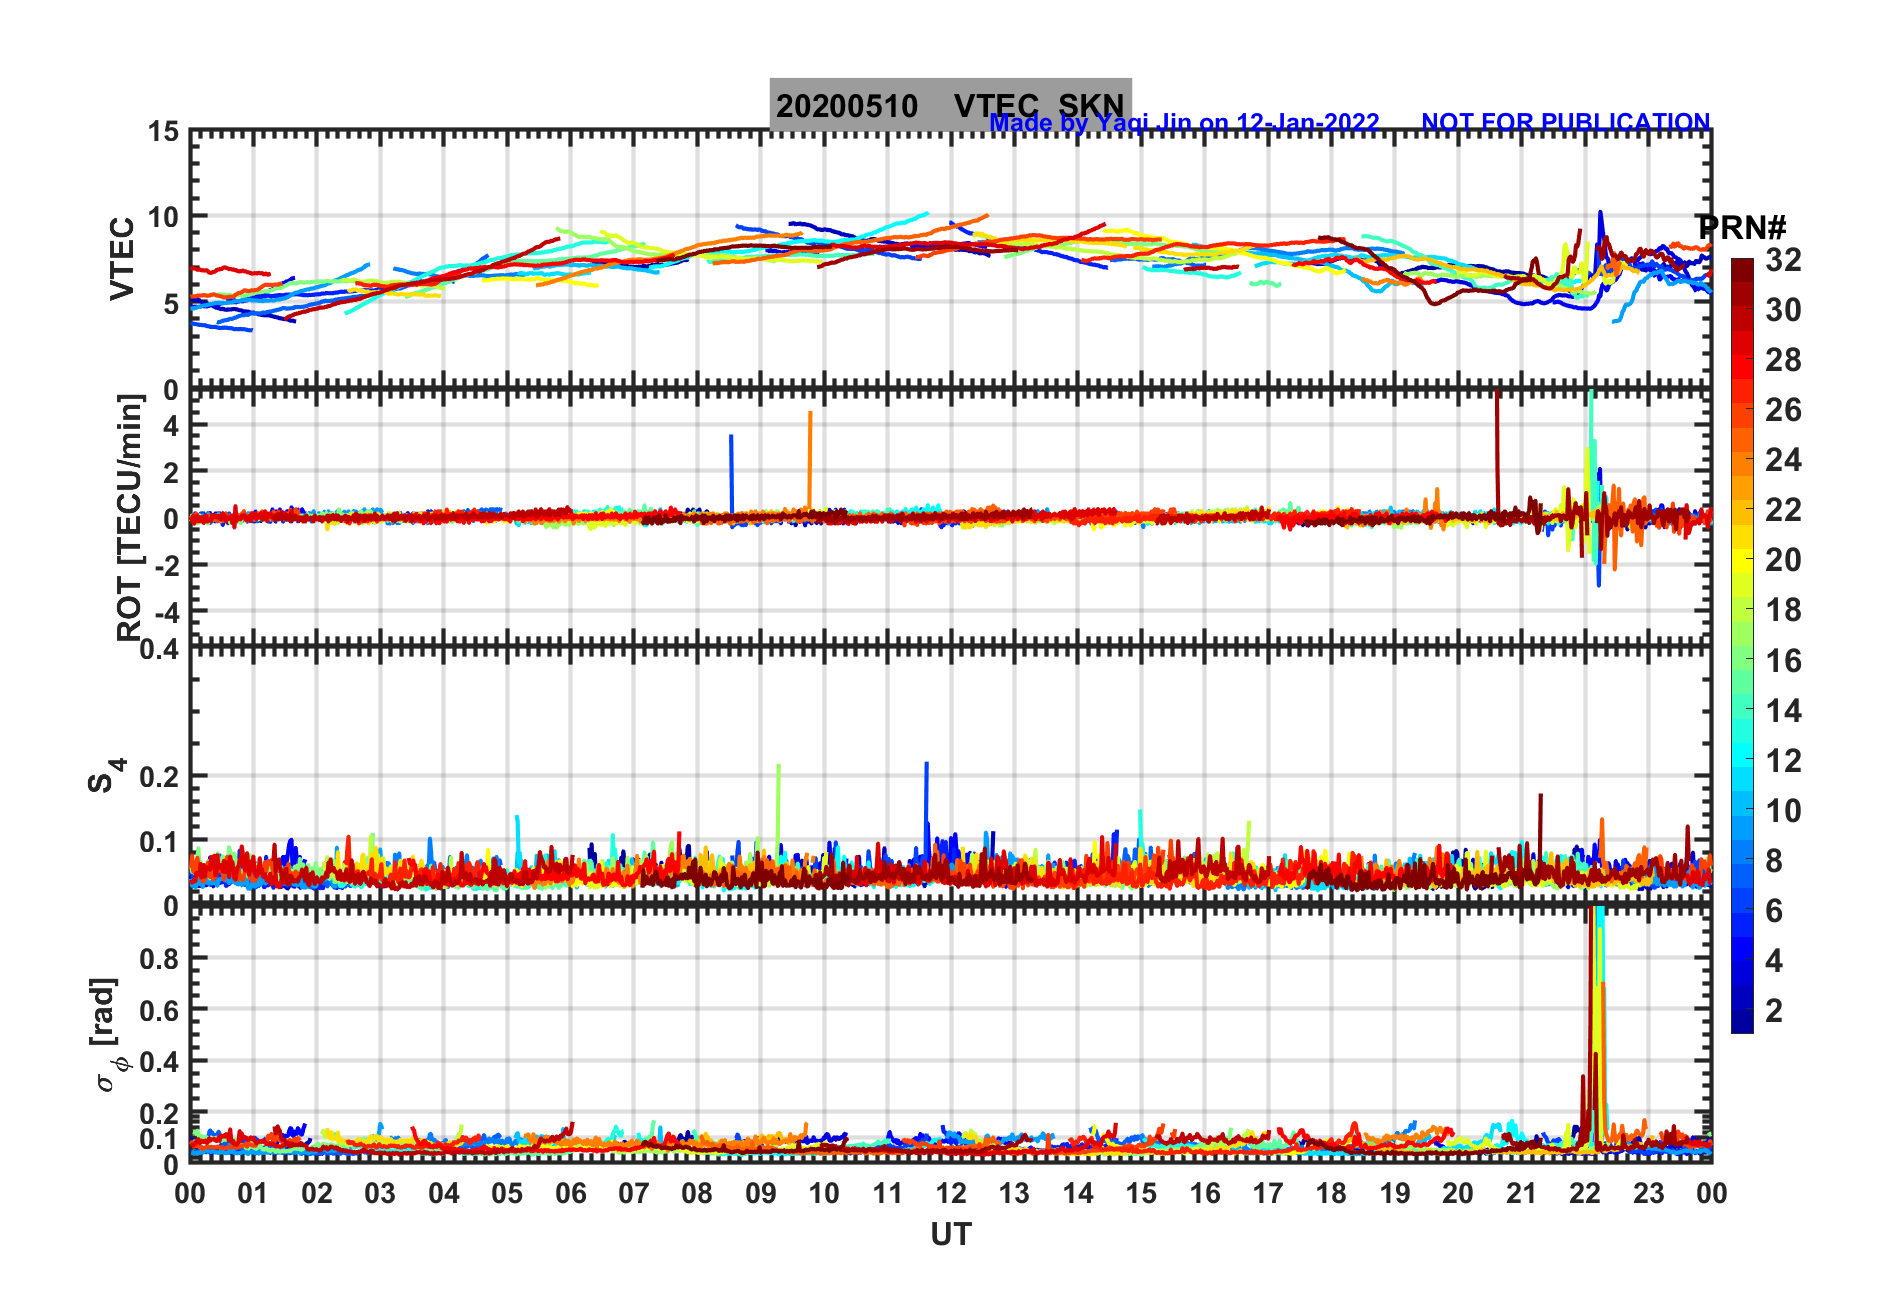Select UT axis tick label "09"
This screenshot has width=1902, height=1292.
coord(761,1193)
